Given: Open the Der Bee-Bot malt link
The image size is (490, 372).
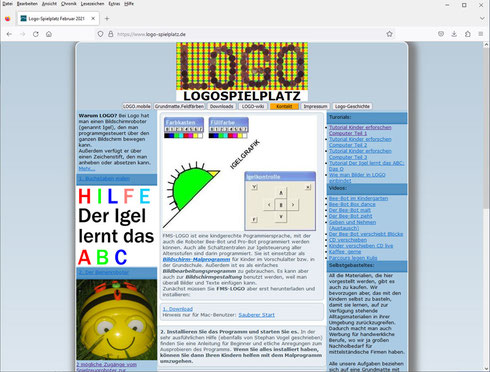Looking at the screenshot, I should 350,210.
